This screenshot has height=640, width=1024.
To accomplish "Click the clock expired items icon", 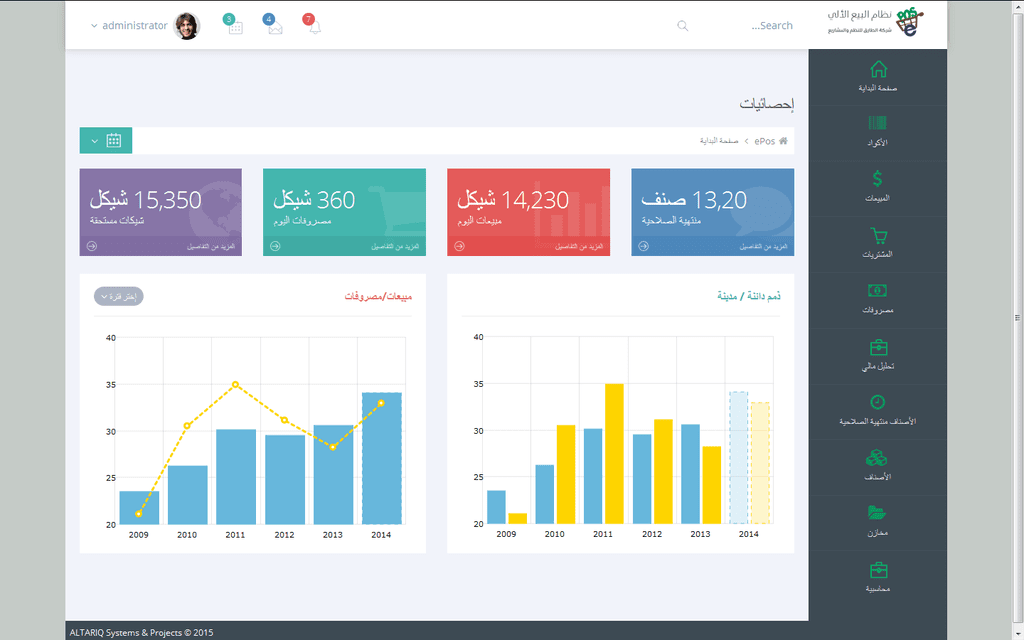I will [x=877, y=402].
